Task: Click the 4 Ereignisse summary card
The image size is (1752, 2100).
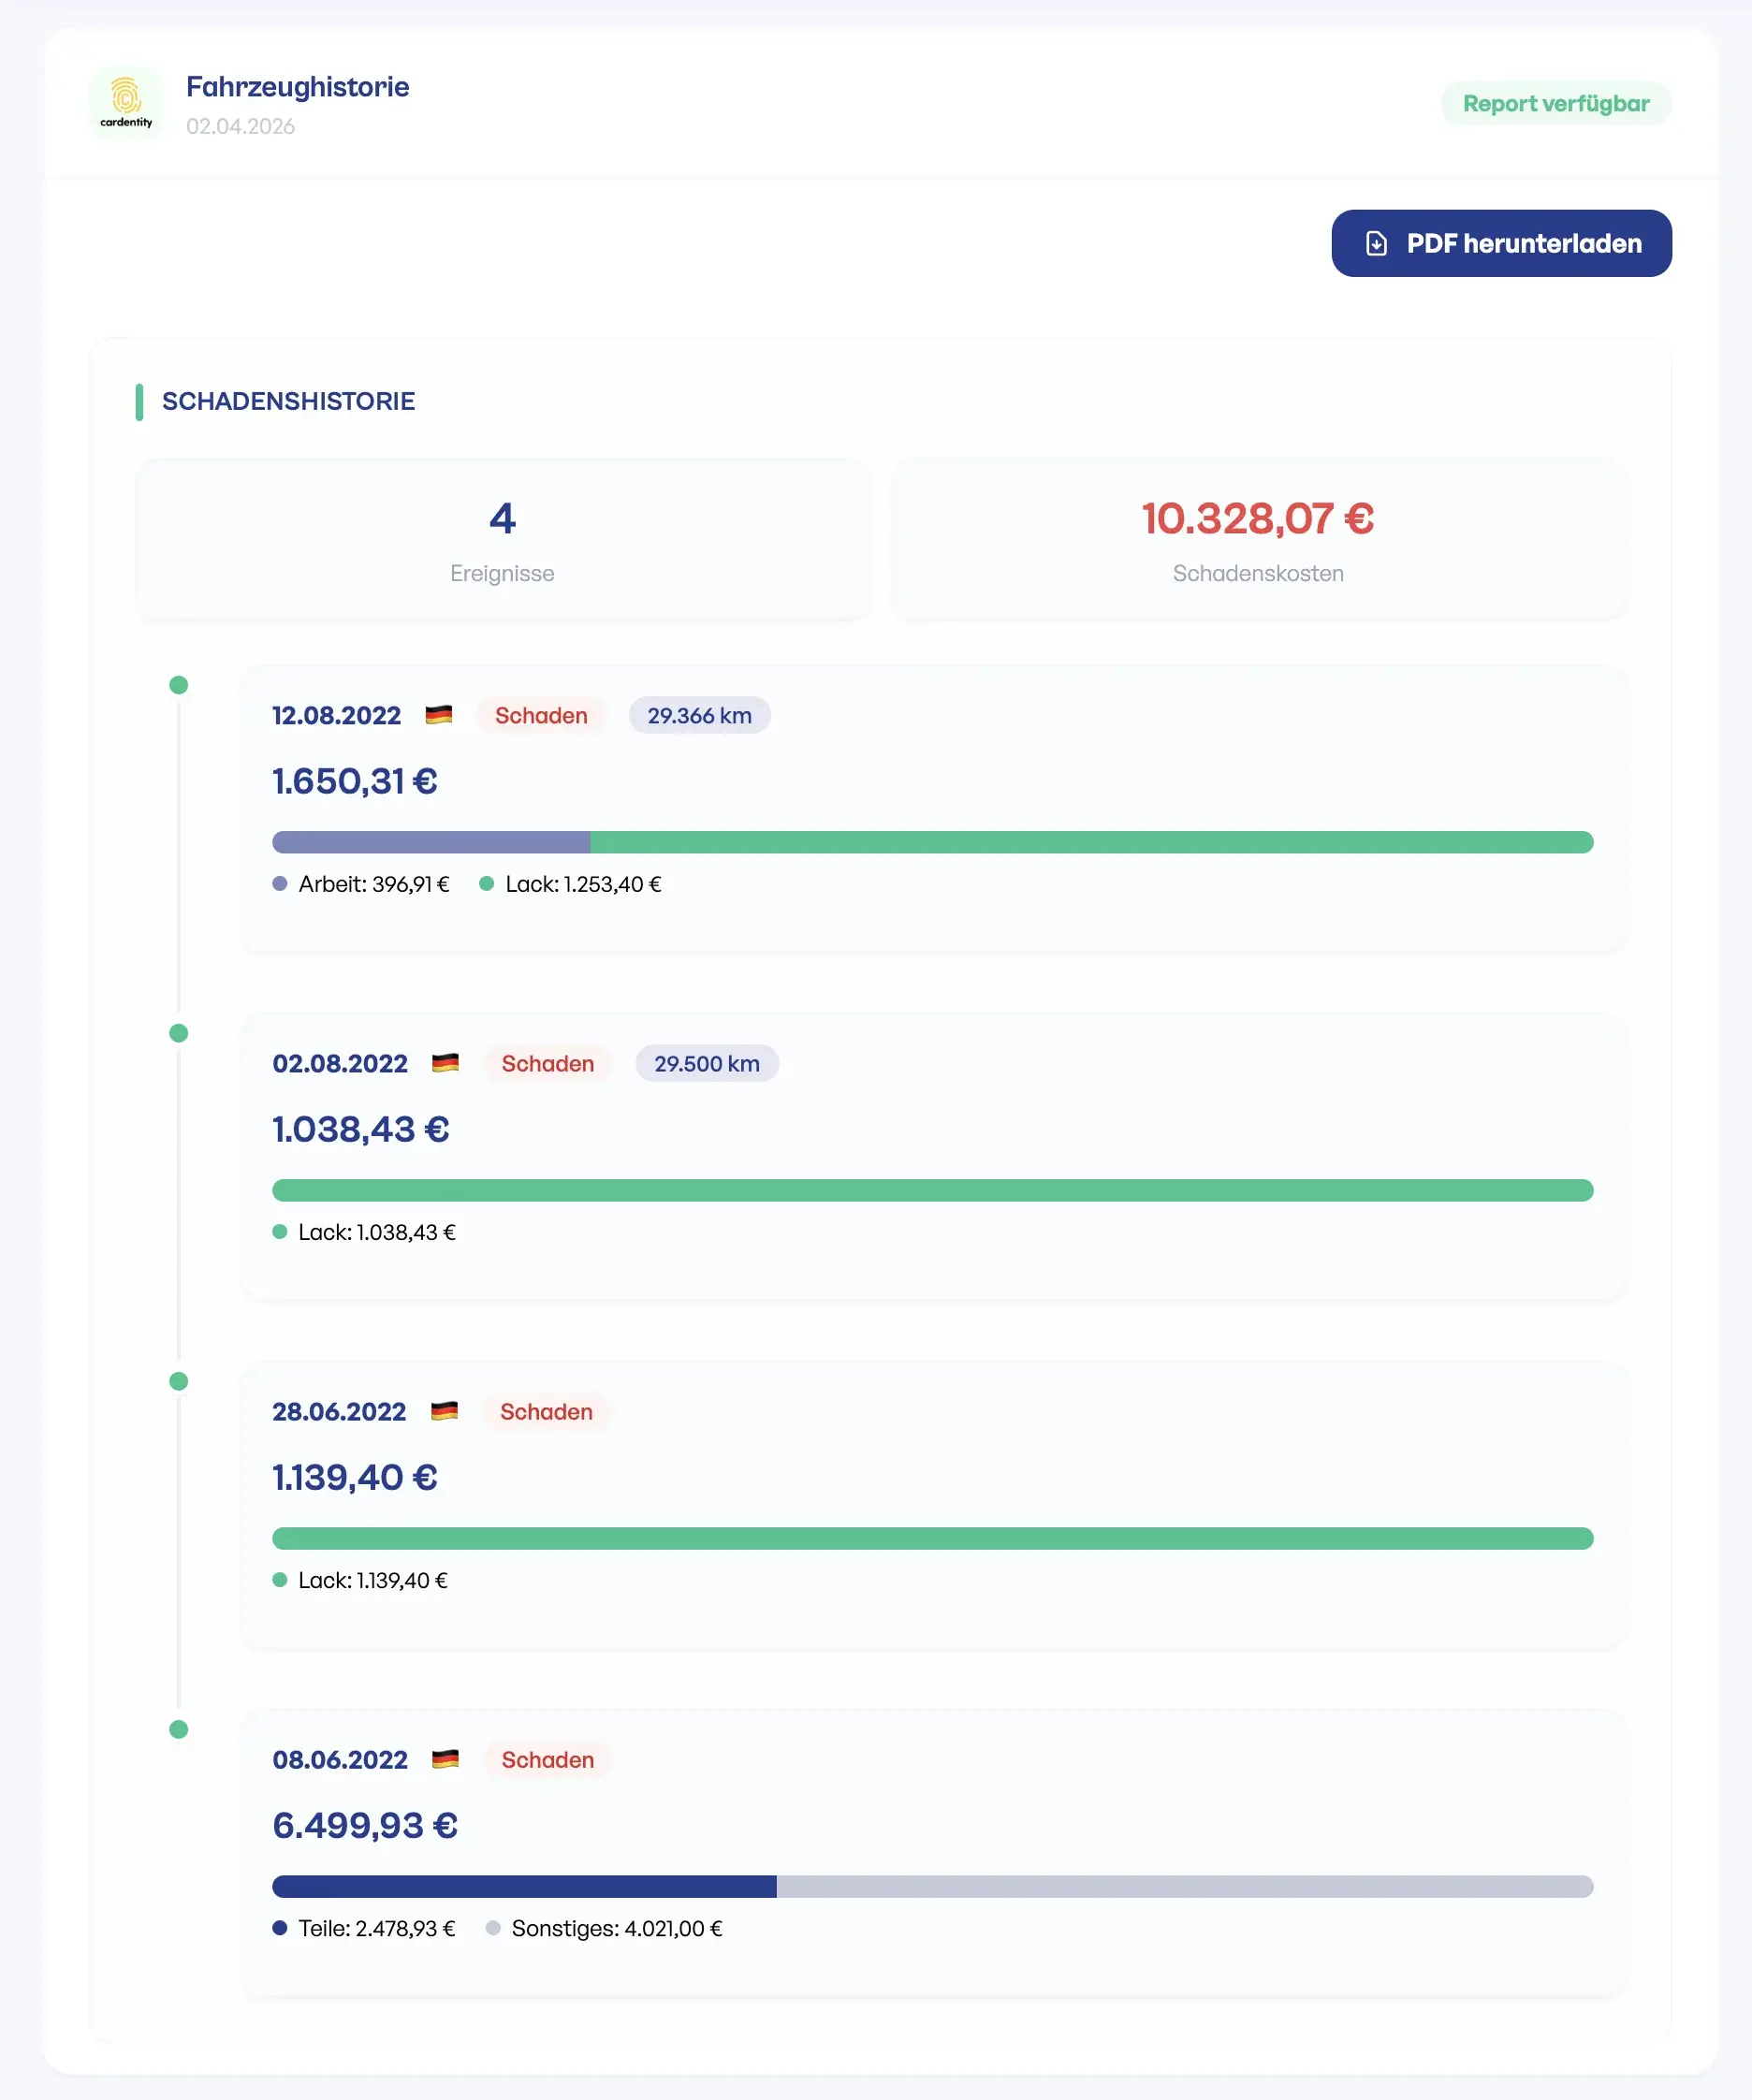Action: coord(502,540)
